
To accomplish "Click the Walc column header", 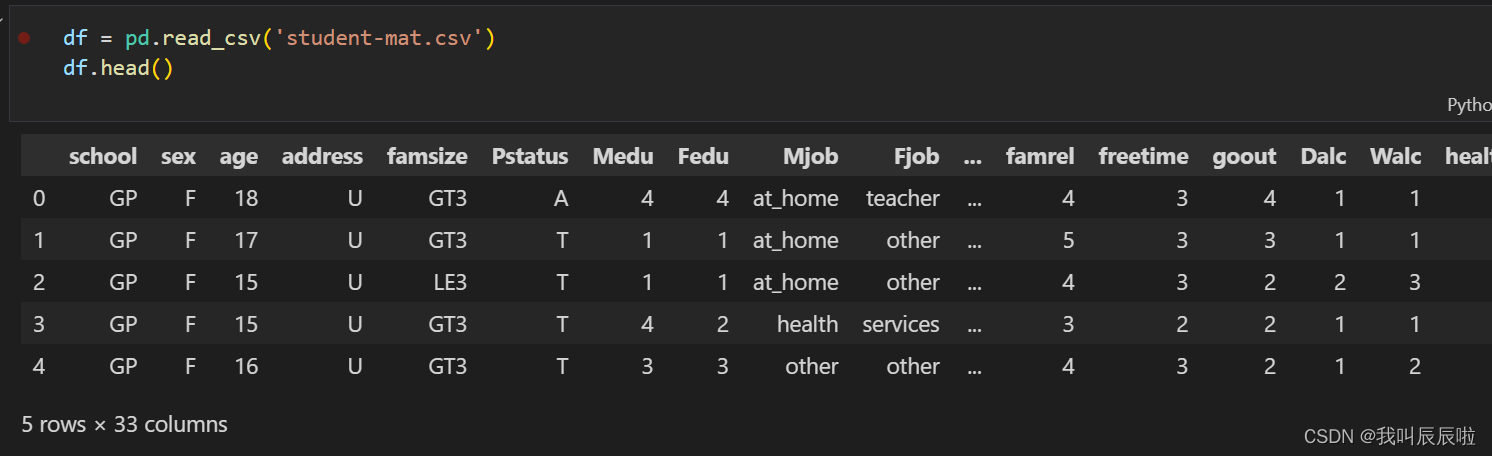I will 1395,156.
